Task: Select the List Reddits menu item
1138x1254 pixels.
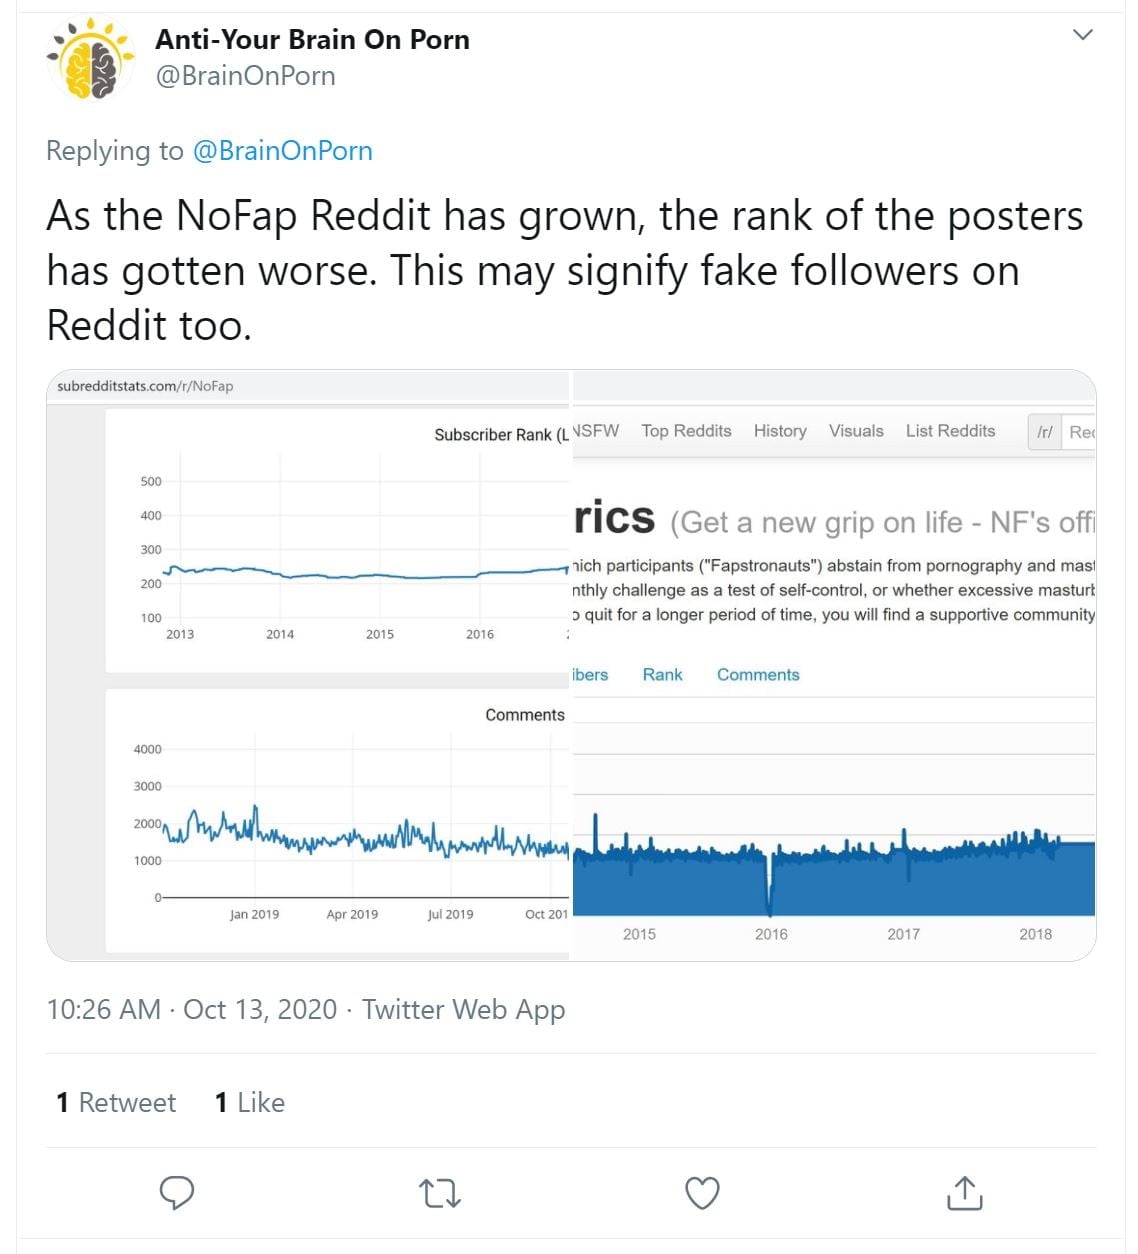Action: [x=950, y=431]
